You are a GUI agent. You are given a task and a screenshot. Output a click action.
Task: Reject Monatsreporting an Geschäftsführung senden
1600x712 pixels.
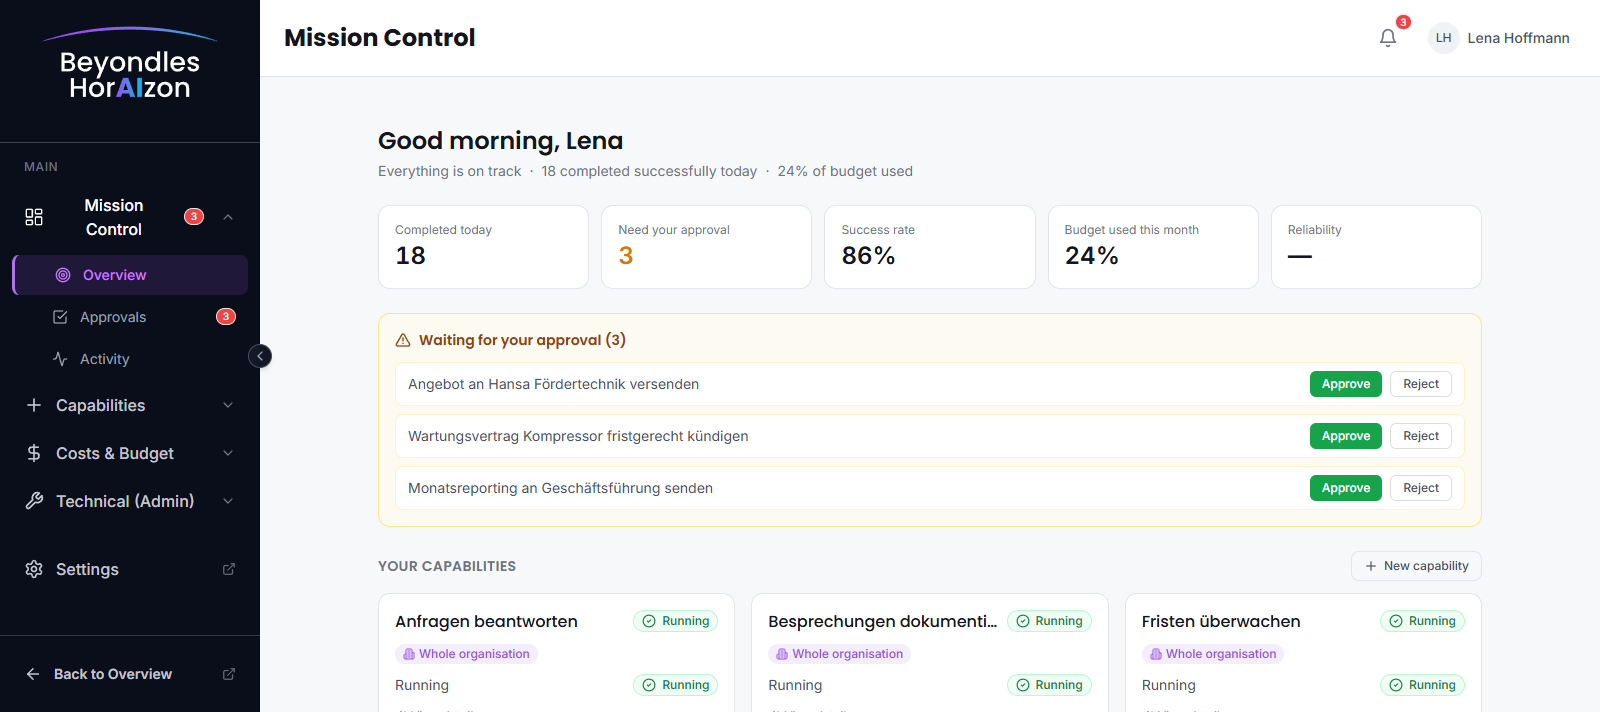(x=1421, y=488)
